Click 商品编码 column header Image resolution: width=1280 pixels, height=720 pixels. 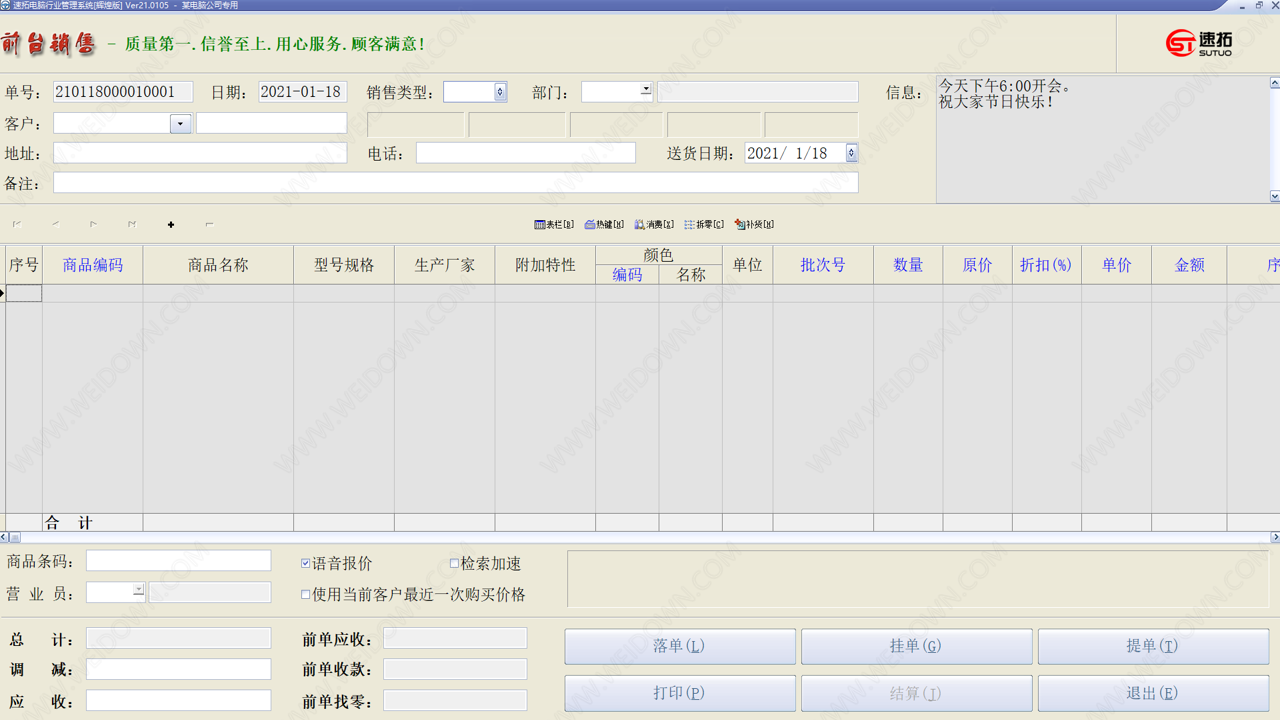(x=92, y=265)
